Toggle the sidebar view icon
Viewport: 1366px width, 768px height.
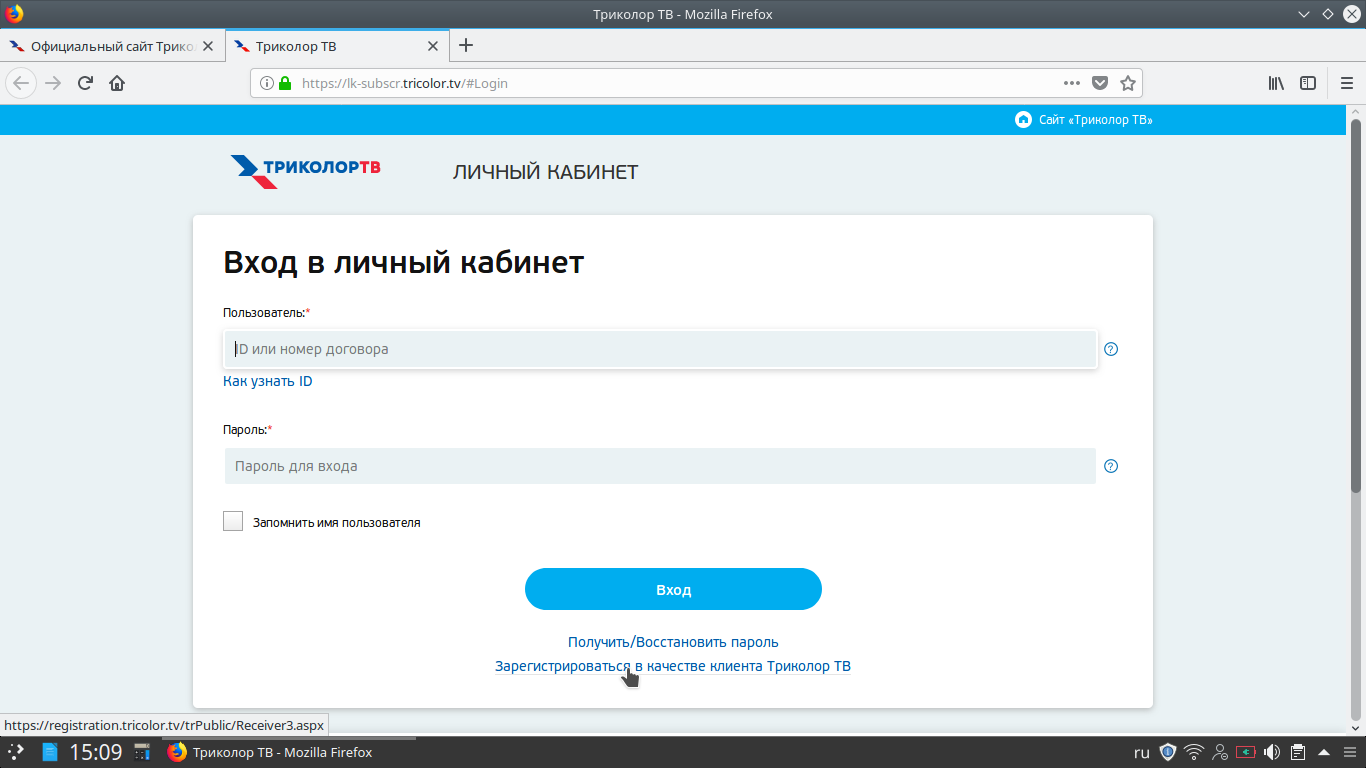1308,83
